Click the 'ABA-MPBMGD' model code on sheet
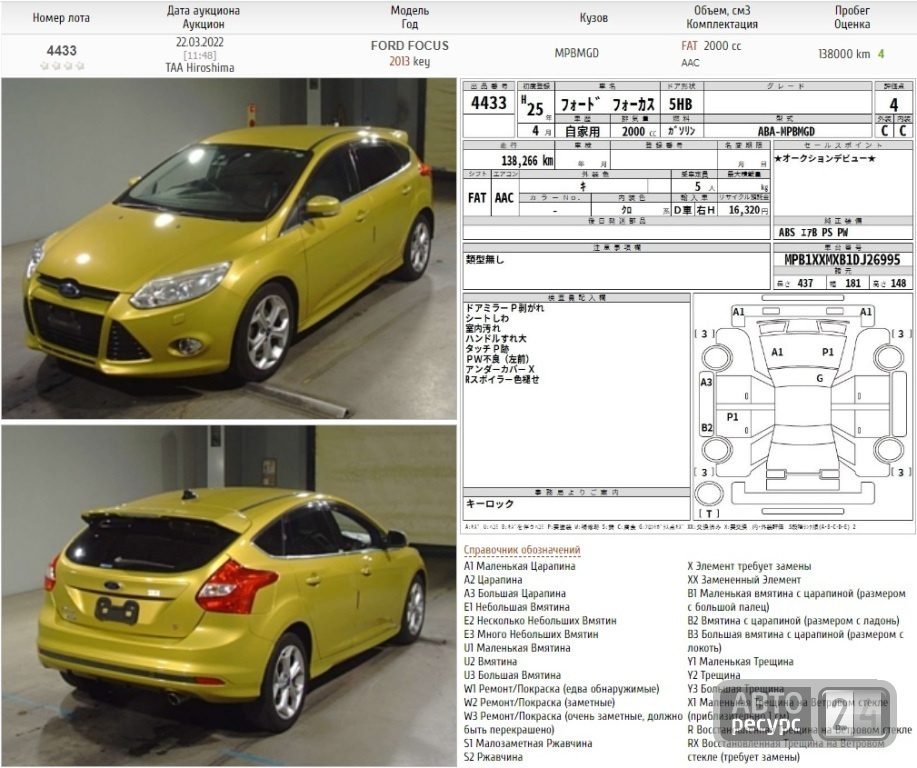The width and height of the screenshot is (917, 768). (786, 132)
